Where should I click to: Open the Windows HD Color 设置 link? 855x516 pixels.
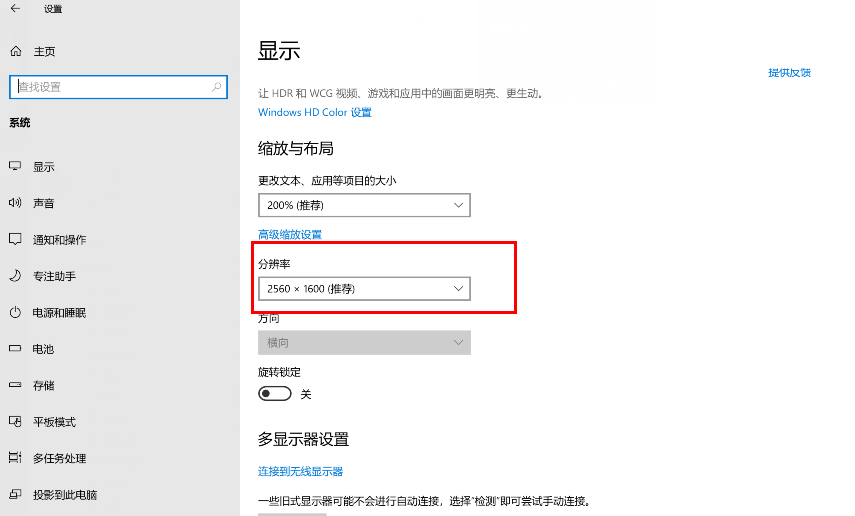315,112
